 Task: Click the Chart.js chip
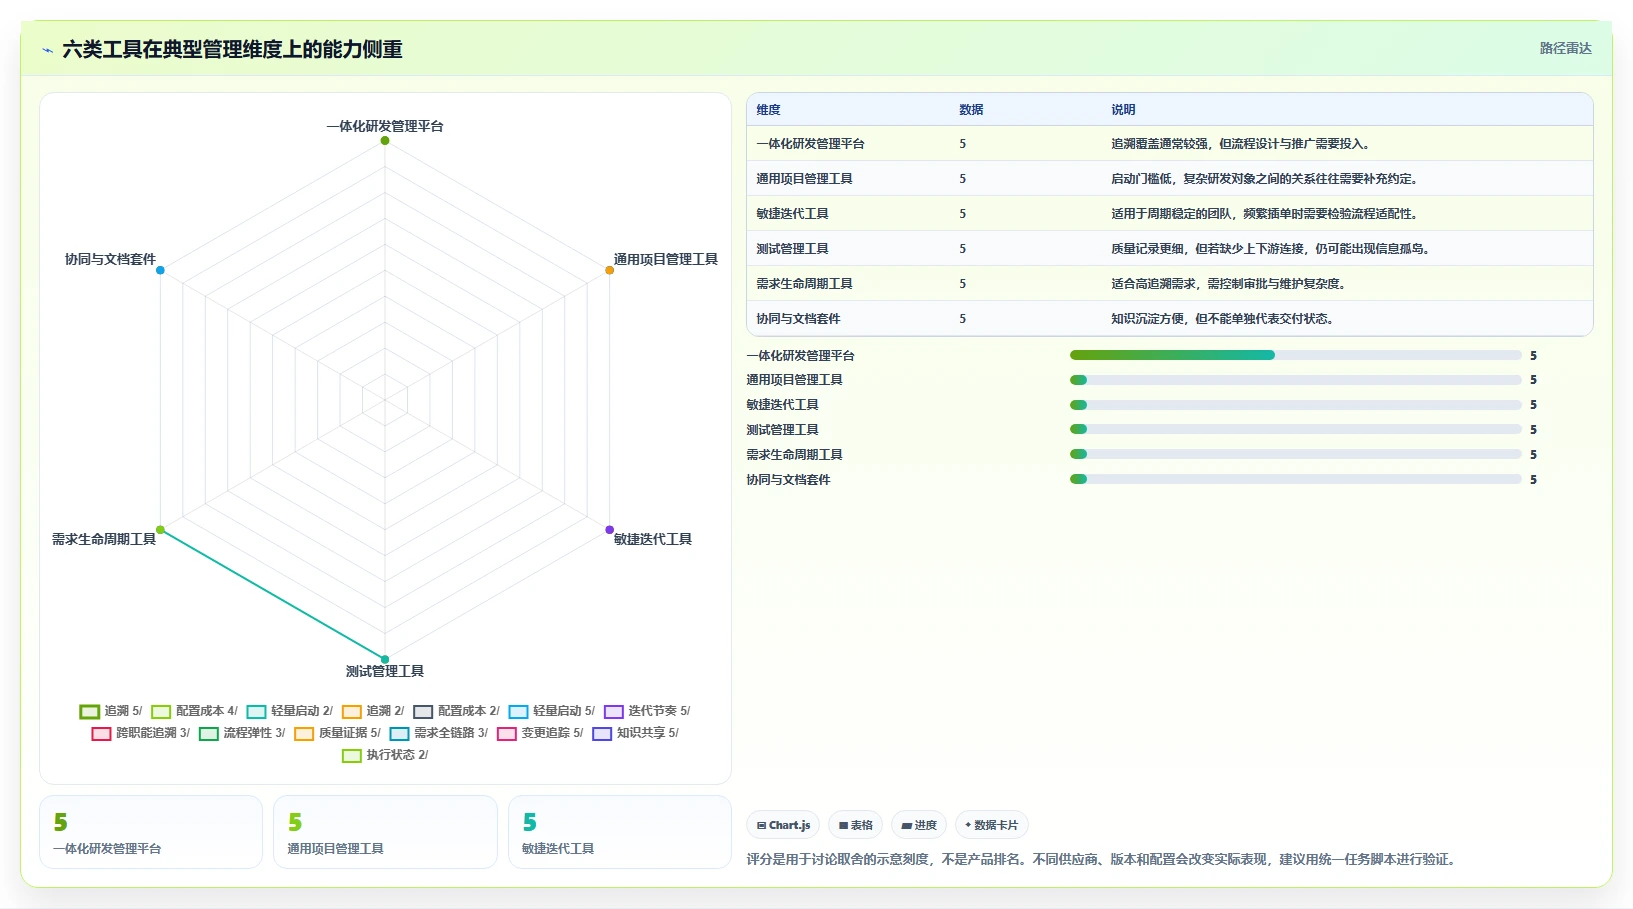783,825
